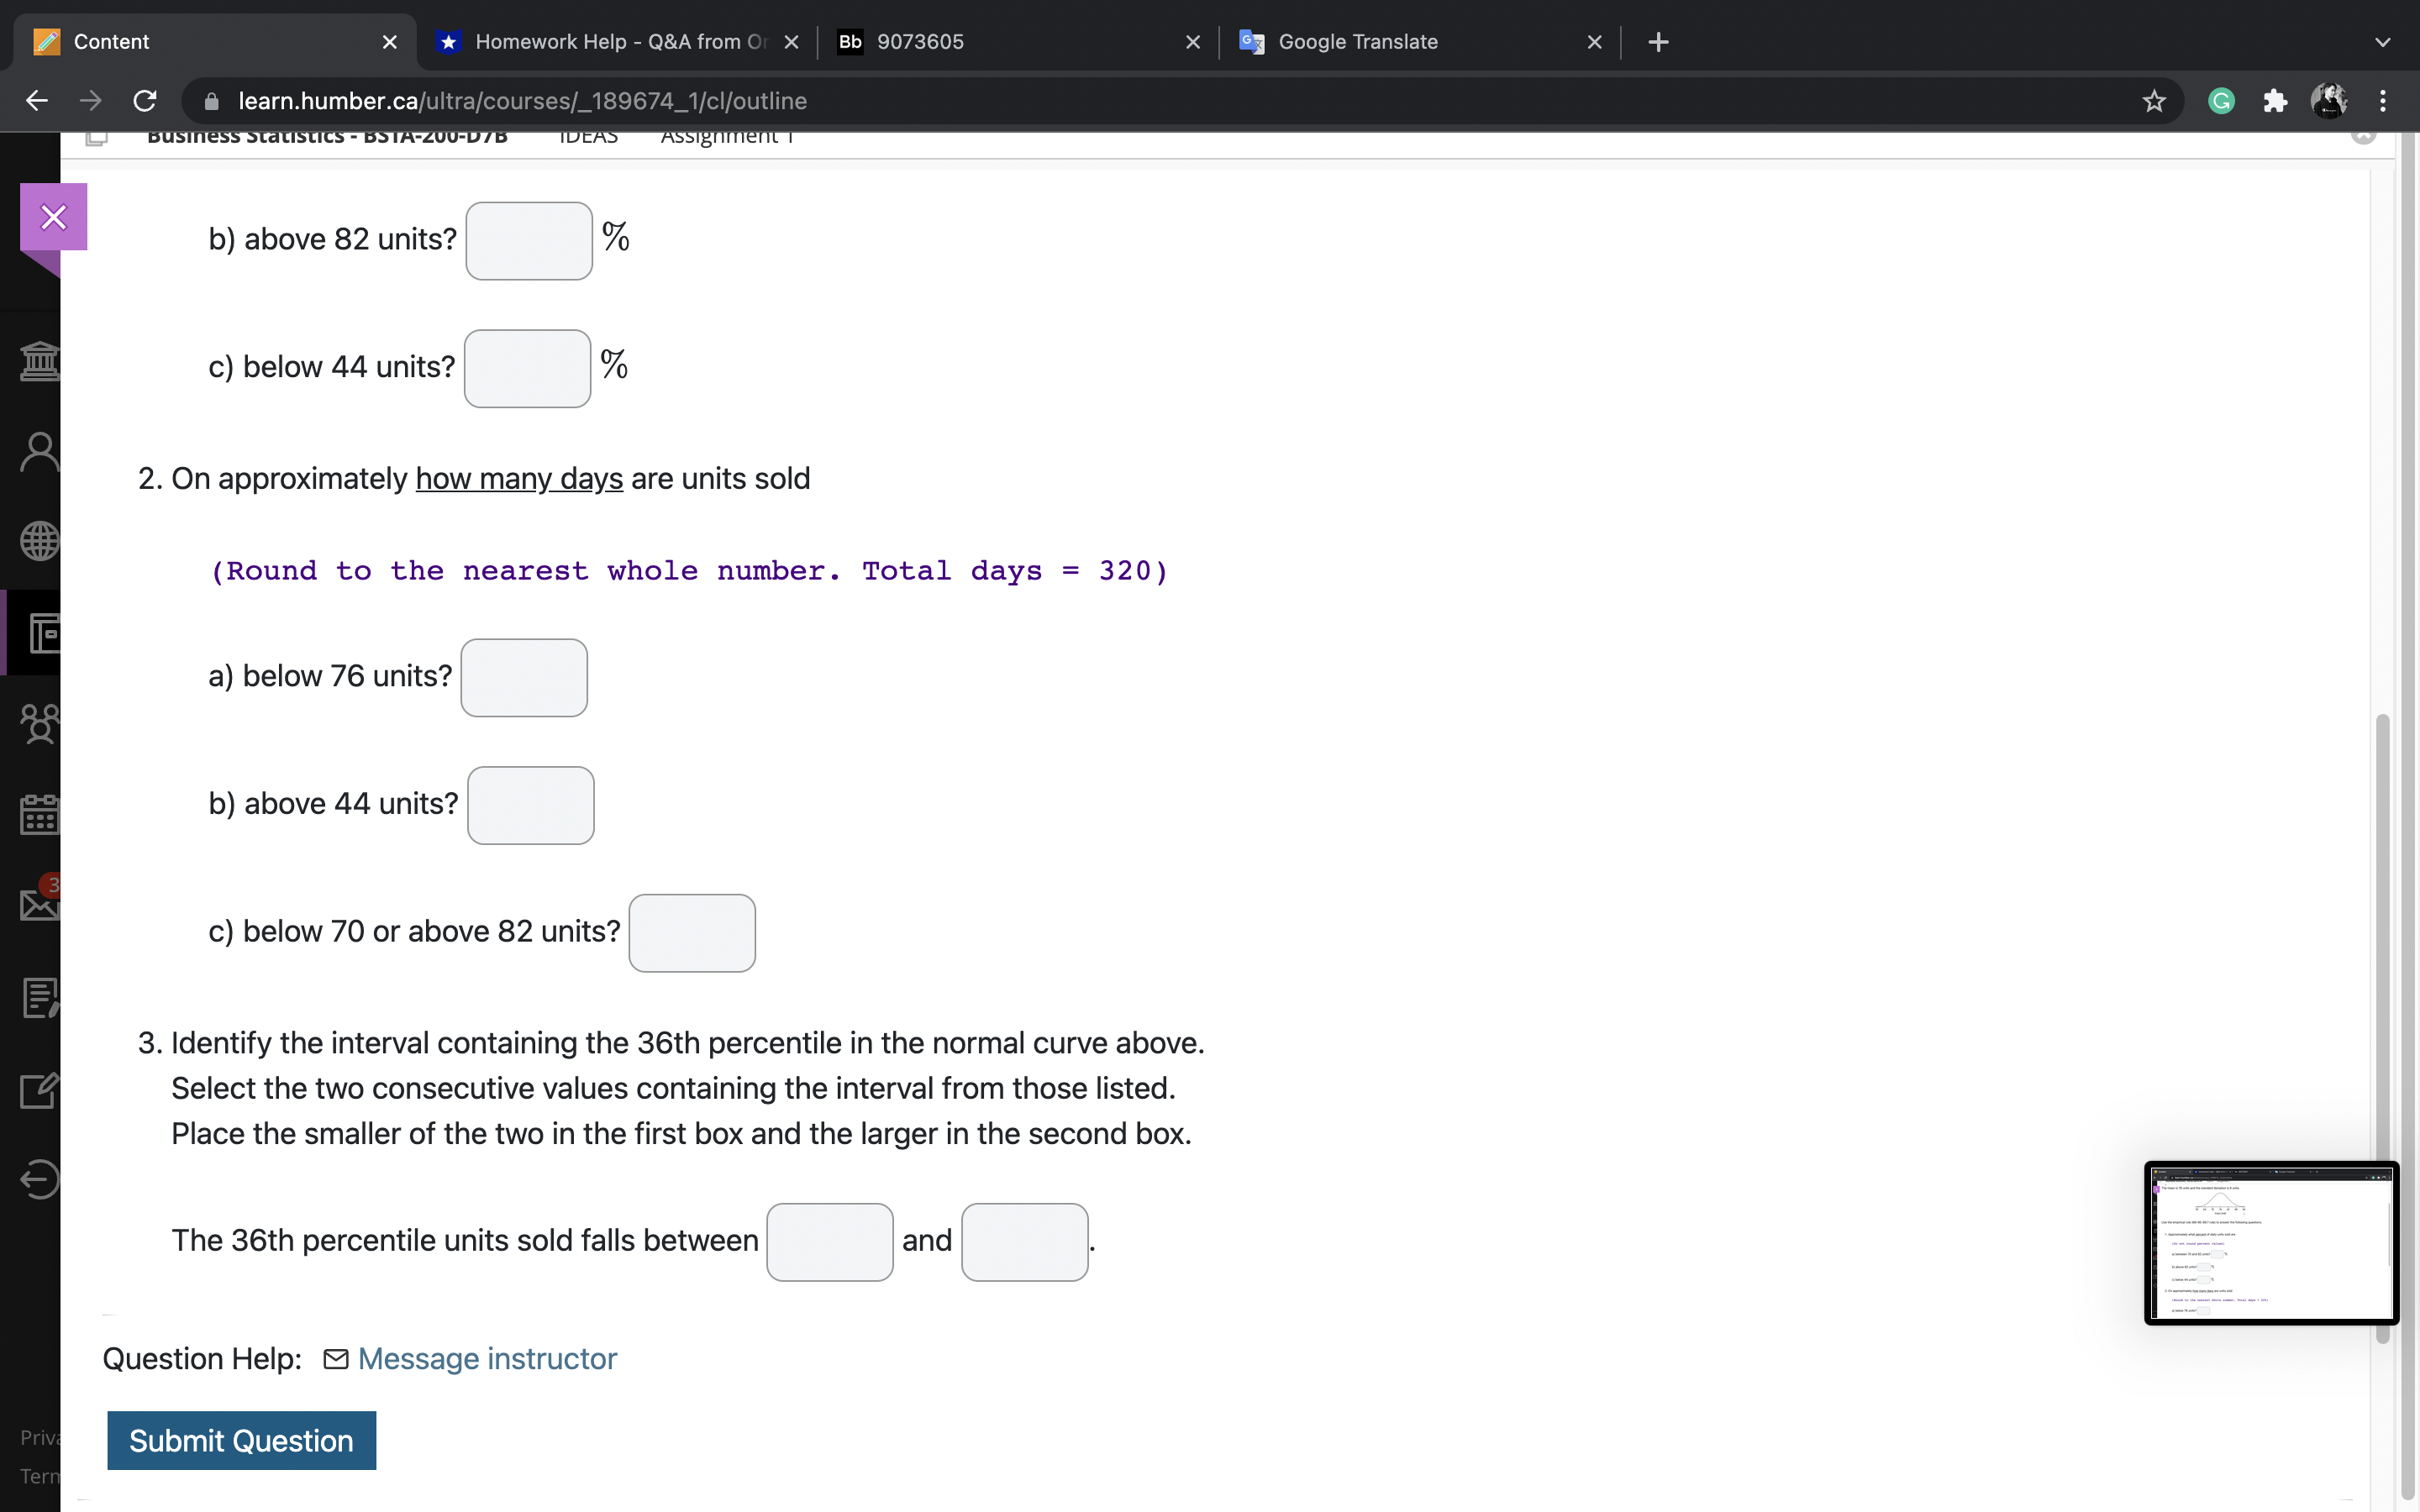Screen dimensions: 2420x1512
Task: Click the page vertical scrollbar
Action: (2383, 1030)
